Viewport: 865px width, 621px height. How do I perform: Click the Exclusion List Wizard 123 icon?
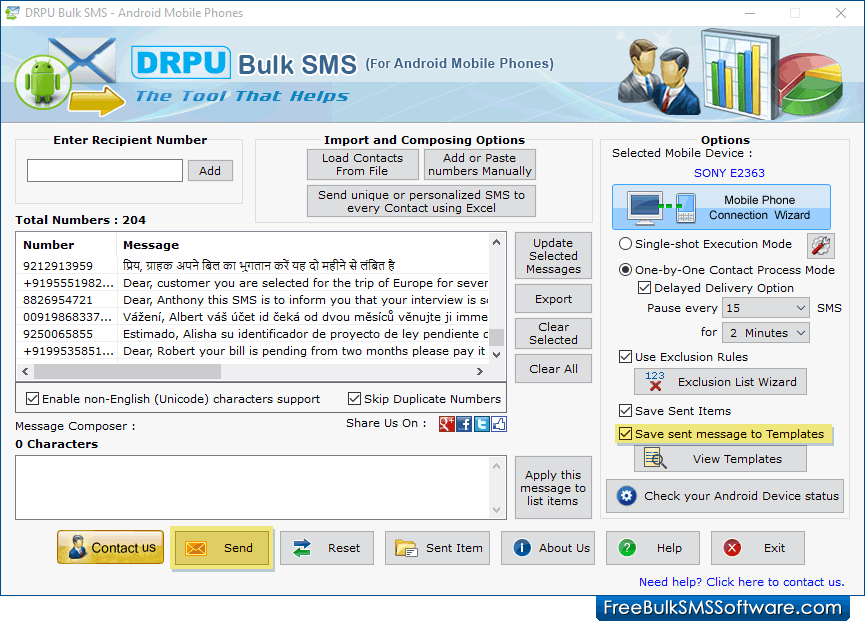[x=655, y=381]
